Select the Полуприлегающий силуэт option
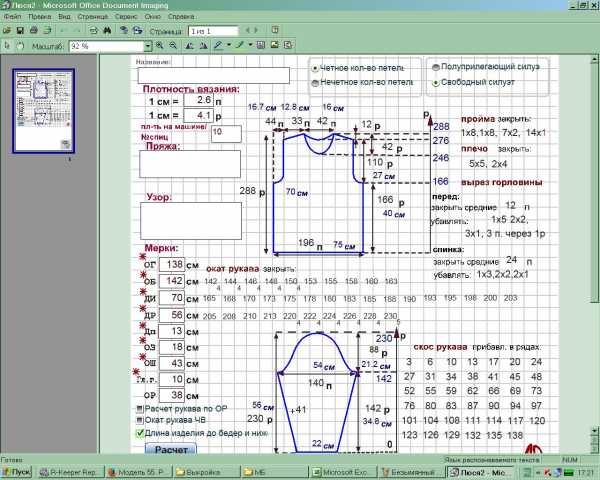This screenshot has height=480, width=600. (435, 67)
